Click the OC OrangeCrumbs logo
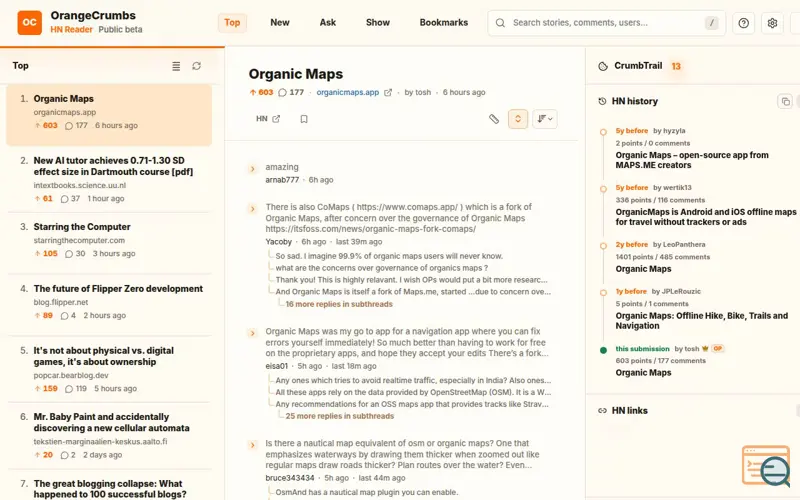Image resolution: width=800 pixels, height=500 pixels. pos(30,22)
